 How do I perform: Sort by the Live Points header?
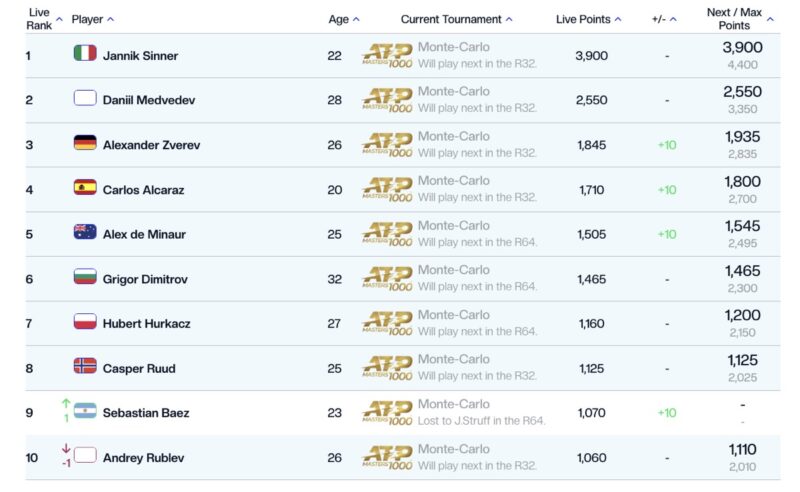coord(618,19)
